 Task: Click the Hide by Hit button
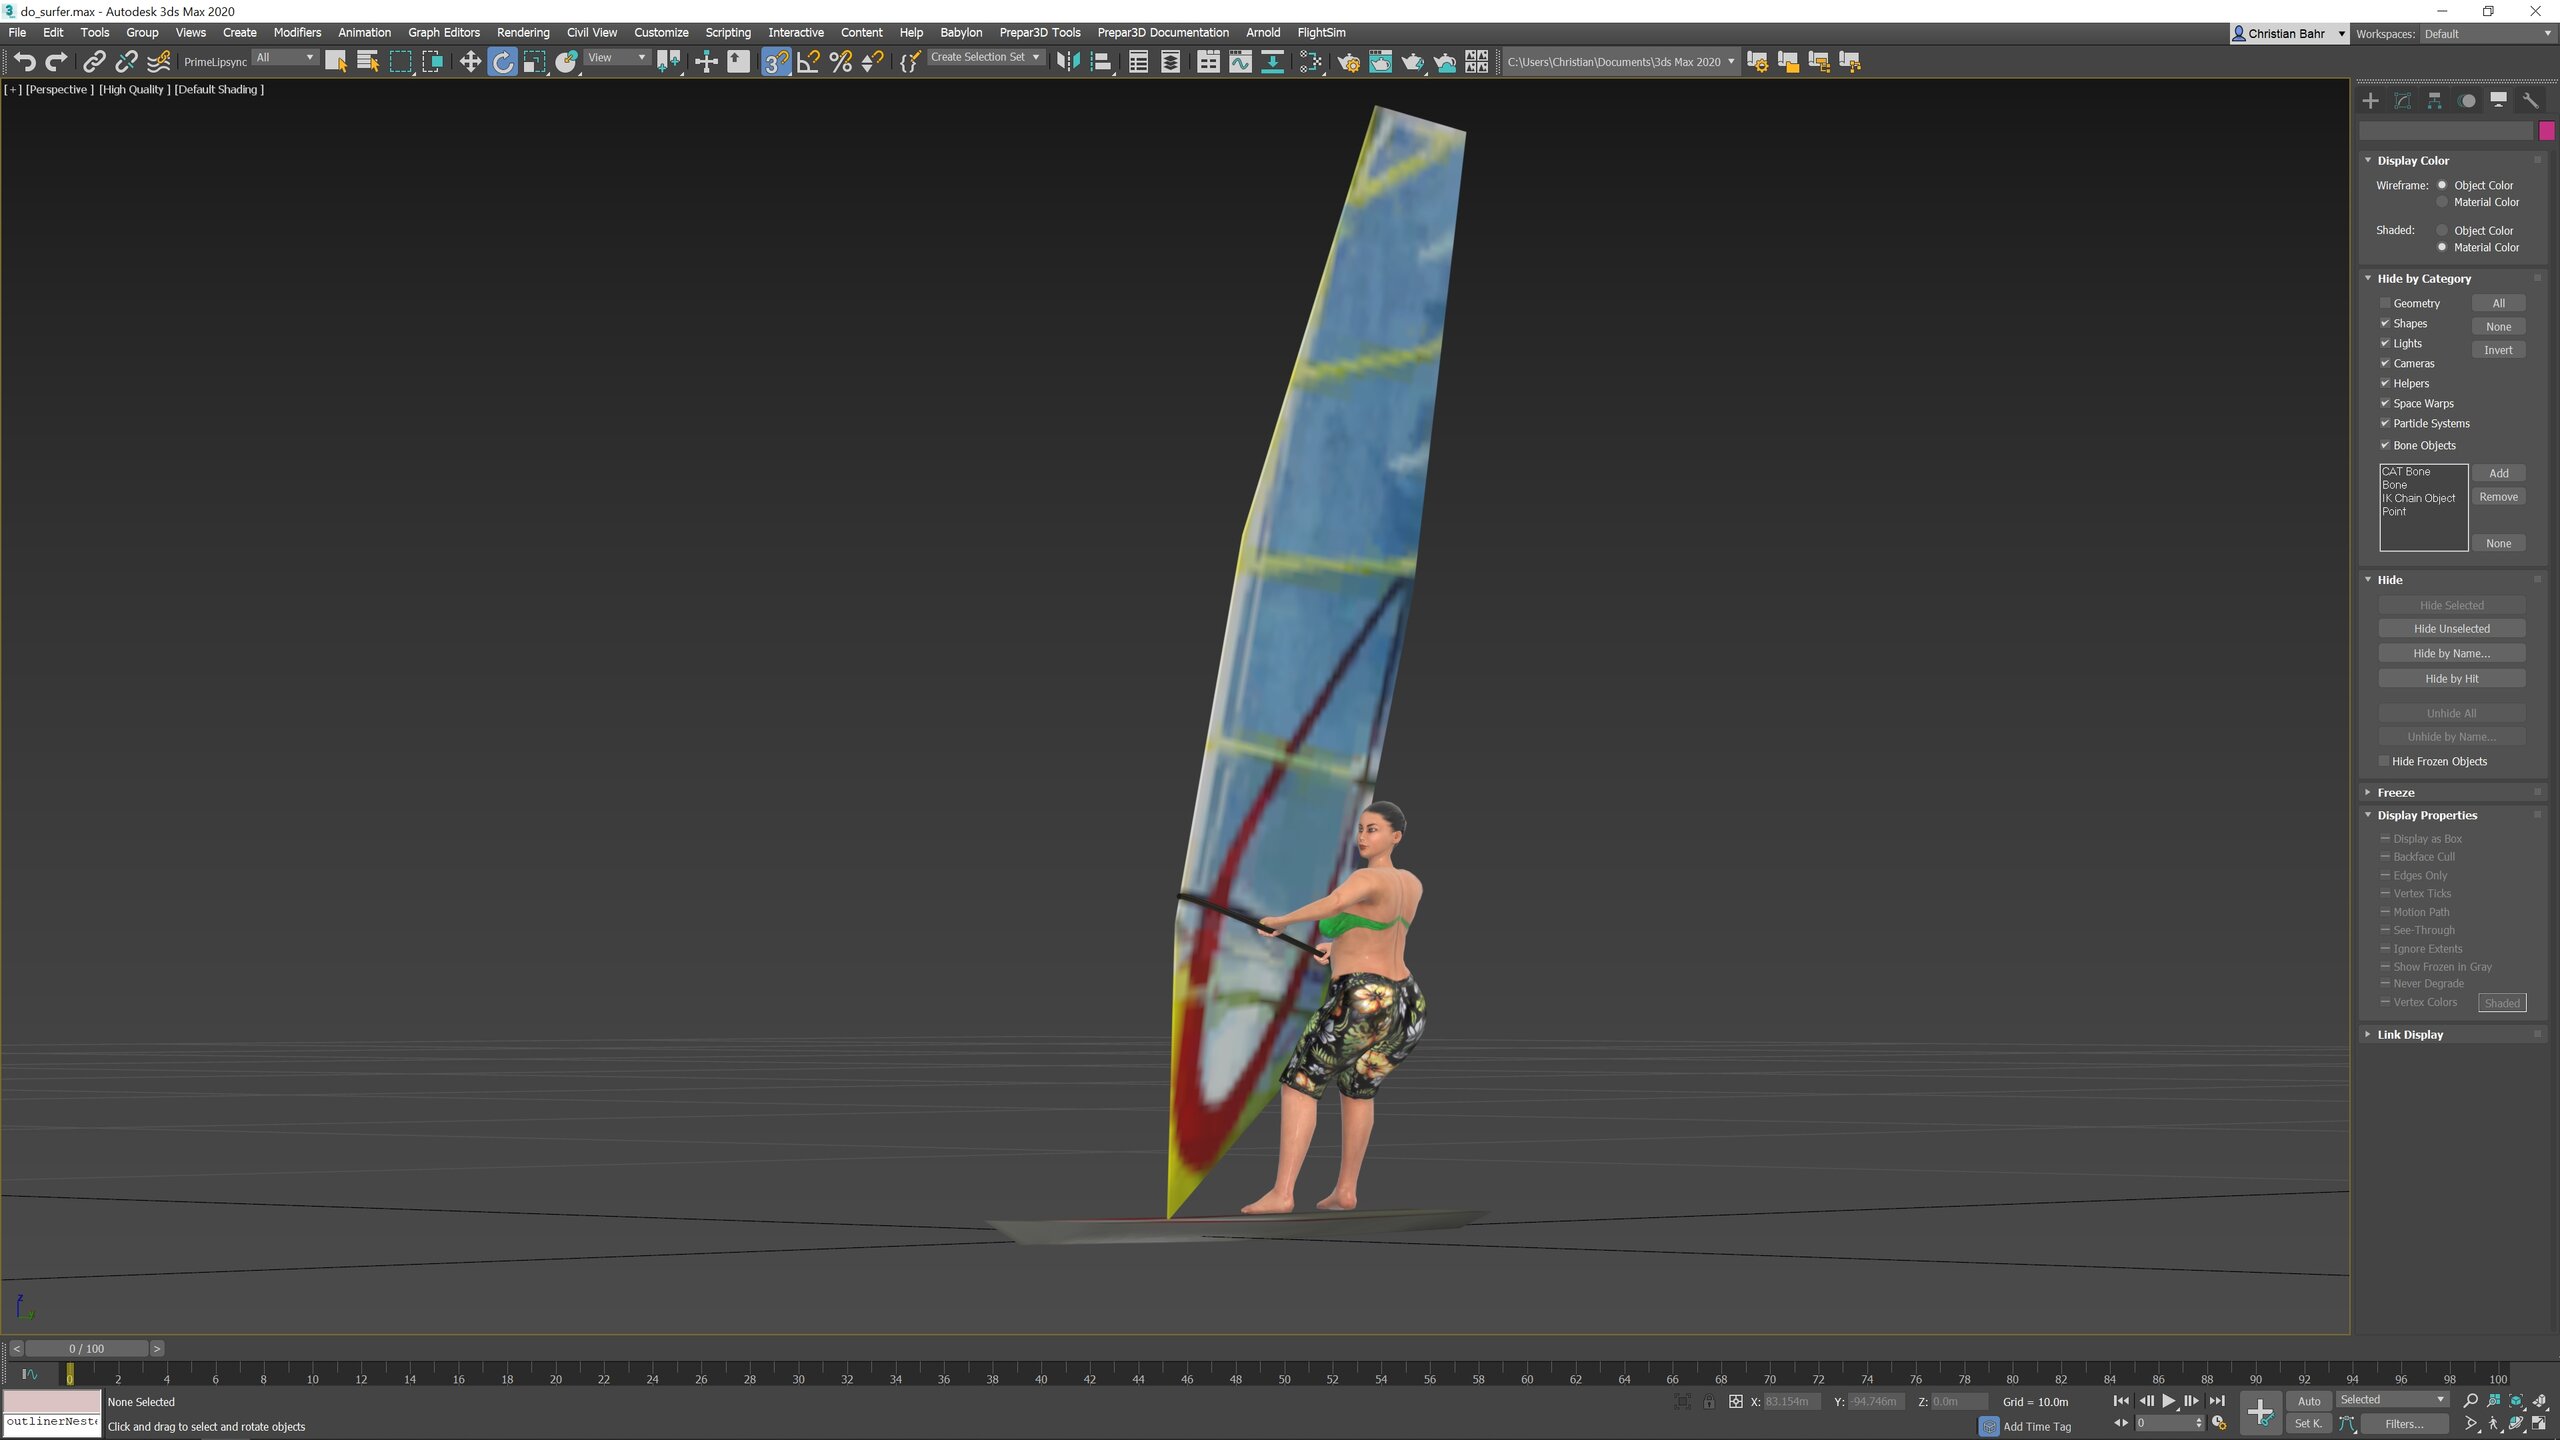2451,678
